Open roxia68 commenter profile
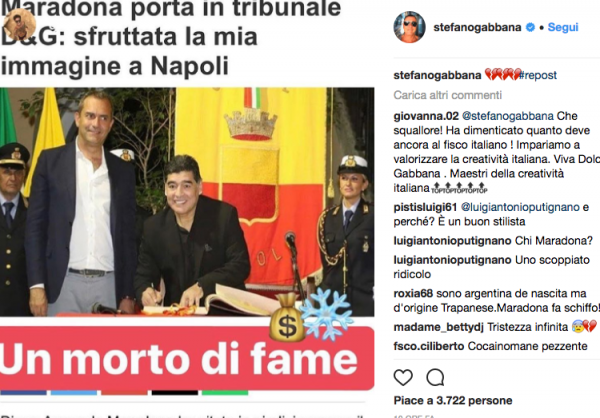 point(413,294)
